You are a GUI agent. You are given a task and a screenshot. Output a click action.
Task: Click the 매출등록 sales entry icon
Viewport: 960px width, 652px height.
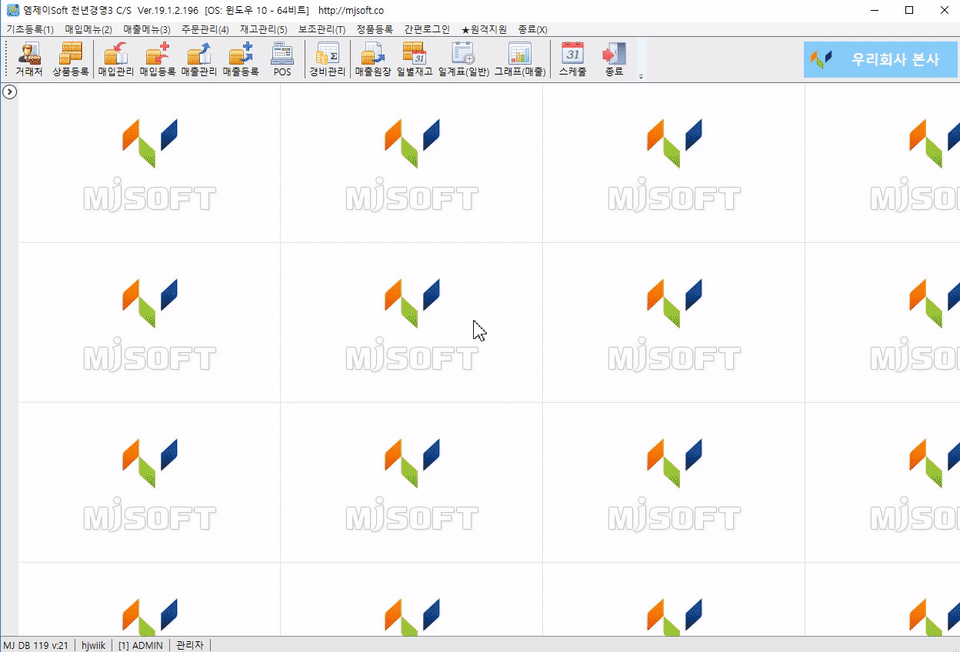click(241, 59)
